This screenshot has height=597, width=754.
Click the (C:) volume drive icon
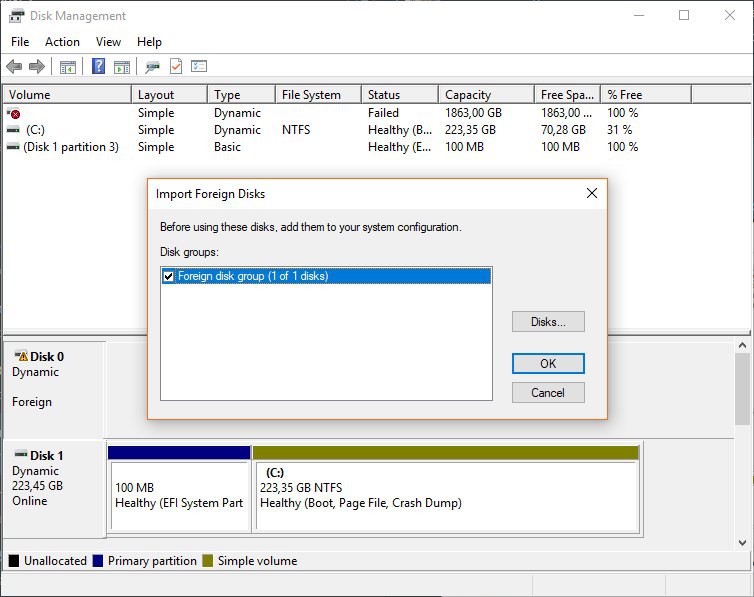point(13,130)
